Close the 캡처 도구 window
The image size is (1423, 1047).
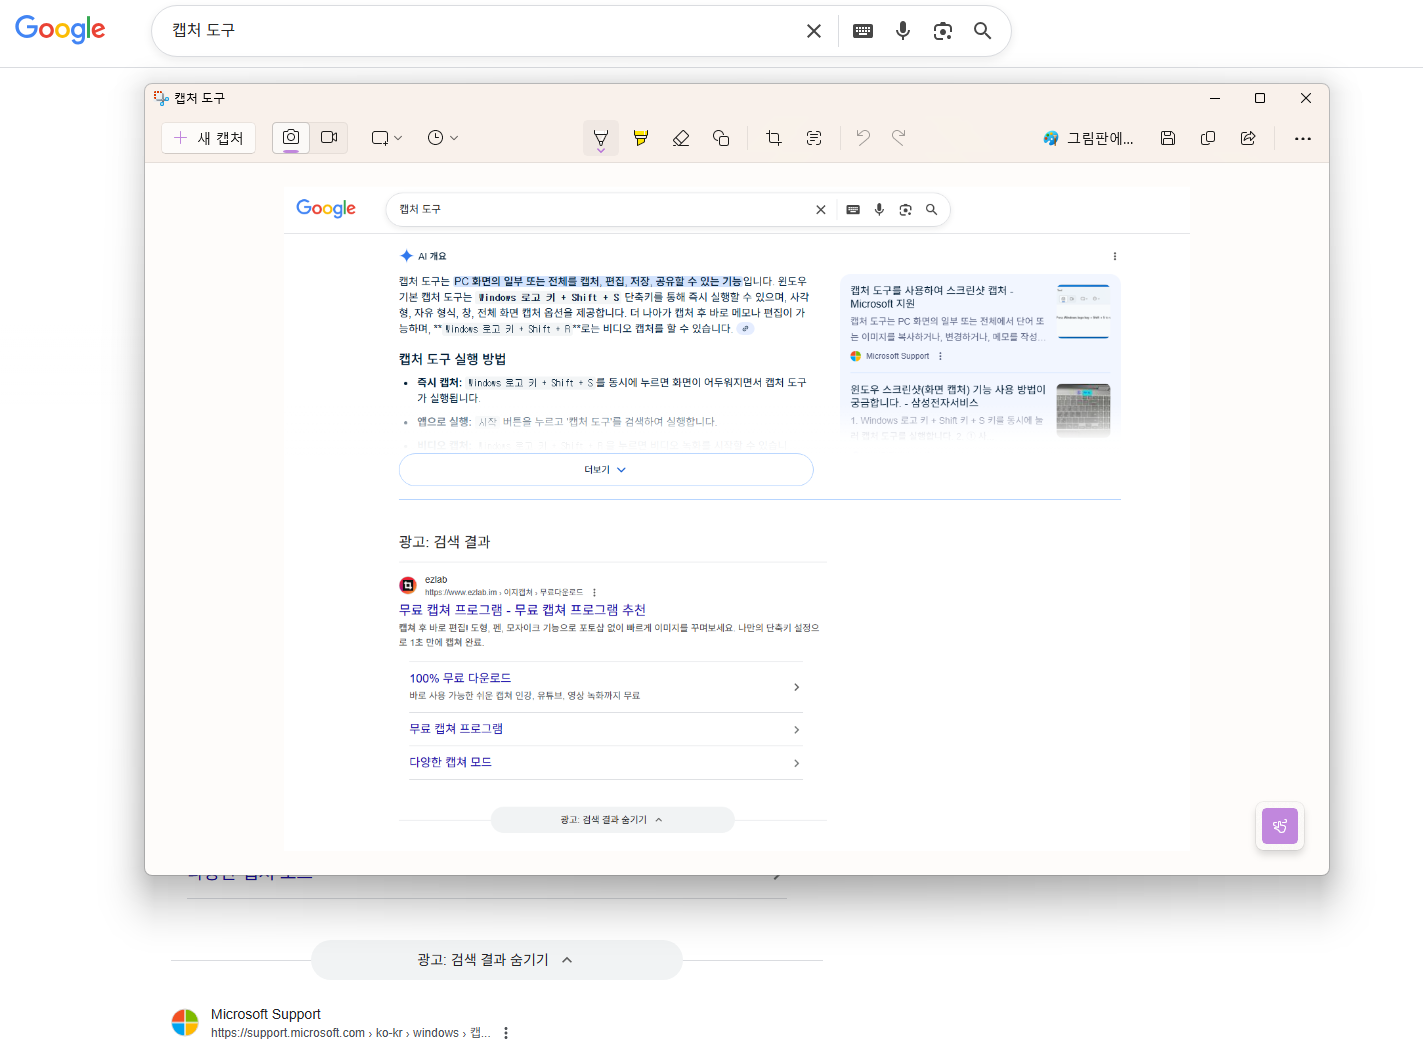tap(1306, 98)
